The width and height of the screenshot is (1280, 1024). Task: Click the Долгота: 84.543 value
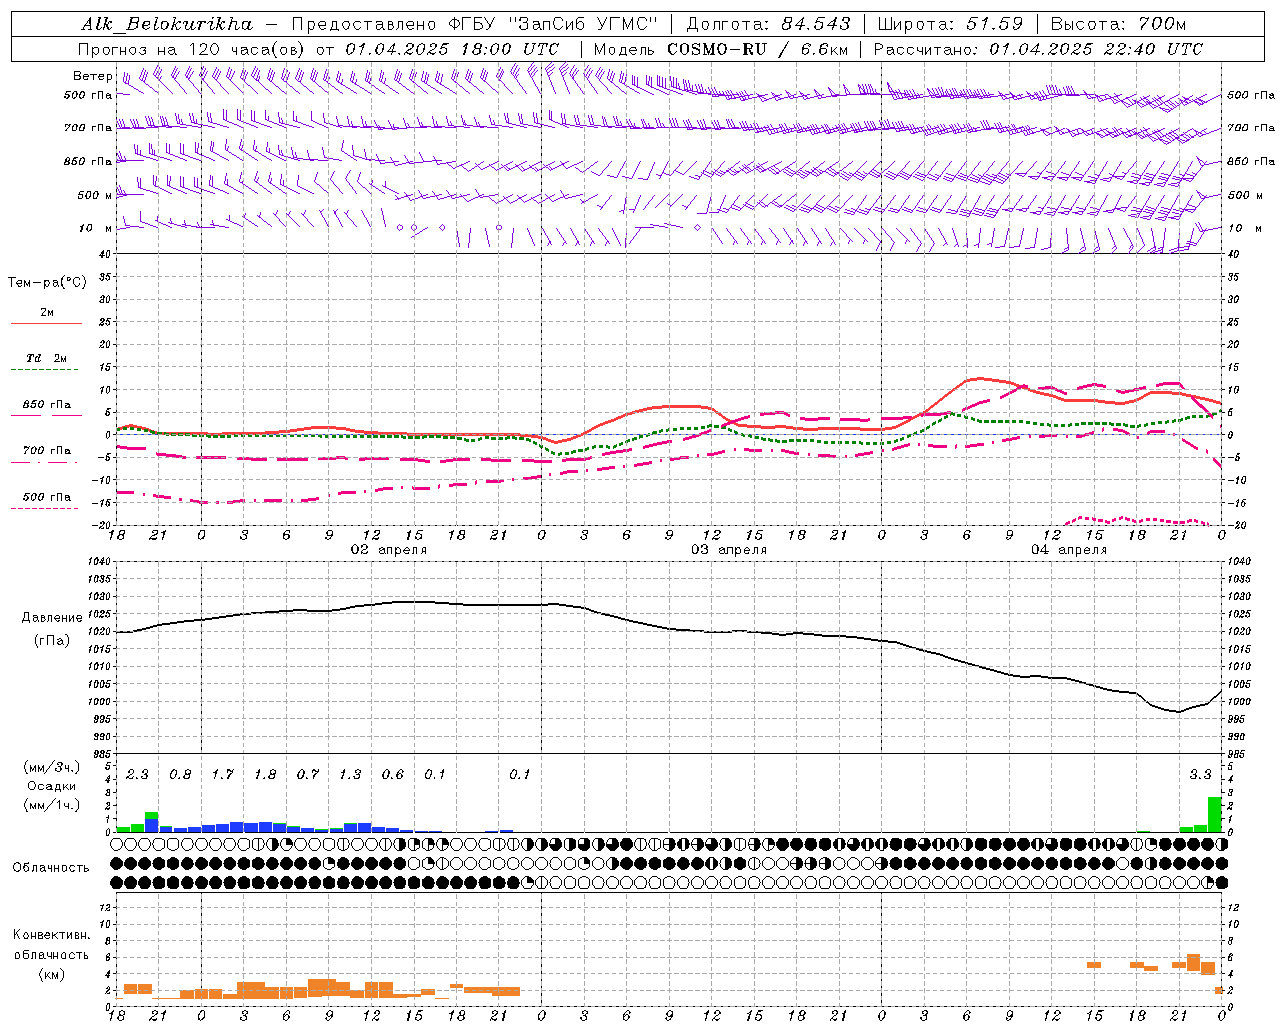(768, 24)
